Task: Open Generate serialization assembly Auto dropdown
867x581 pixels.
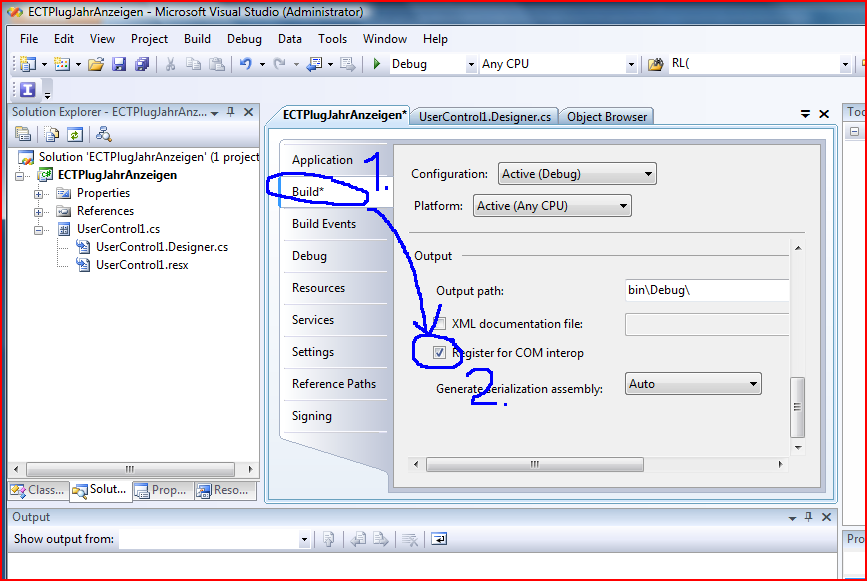Action: (x=693, y=384)
